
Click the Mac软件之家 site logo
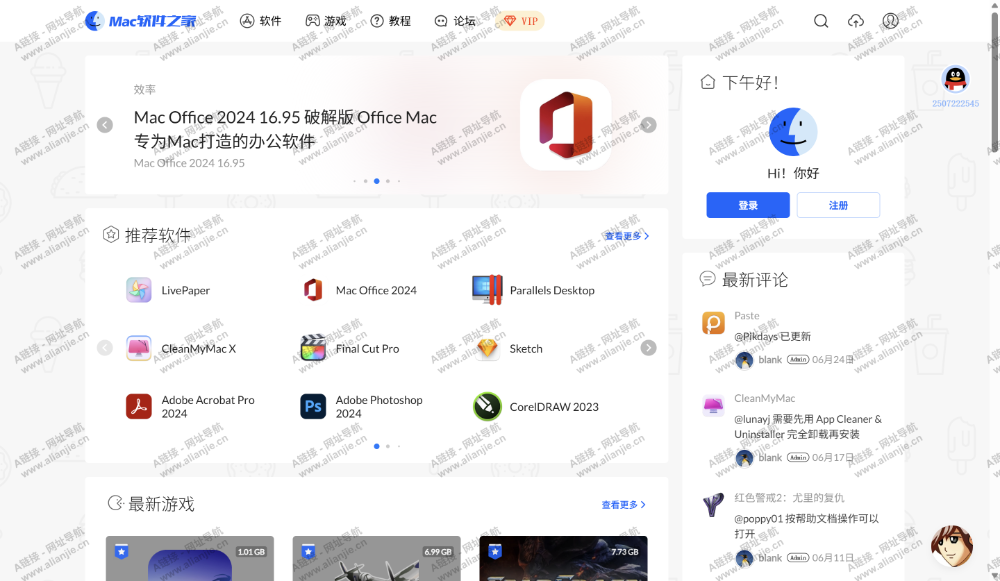pos(141,21)
